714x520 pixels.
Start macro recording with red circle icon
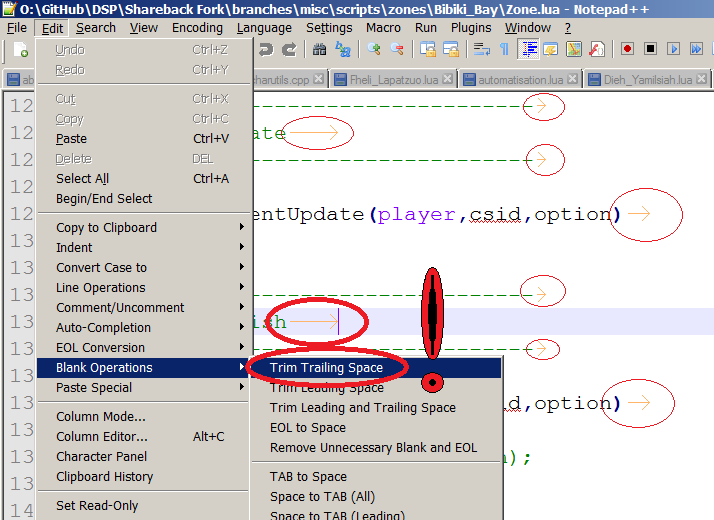(x=628, y=49)
